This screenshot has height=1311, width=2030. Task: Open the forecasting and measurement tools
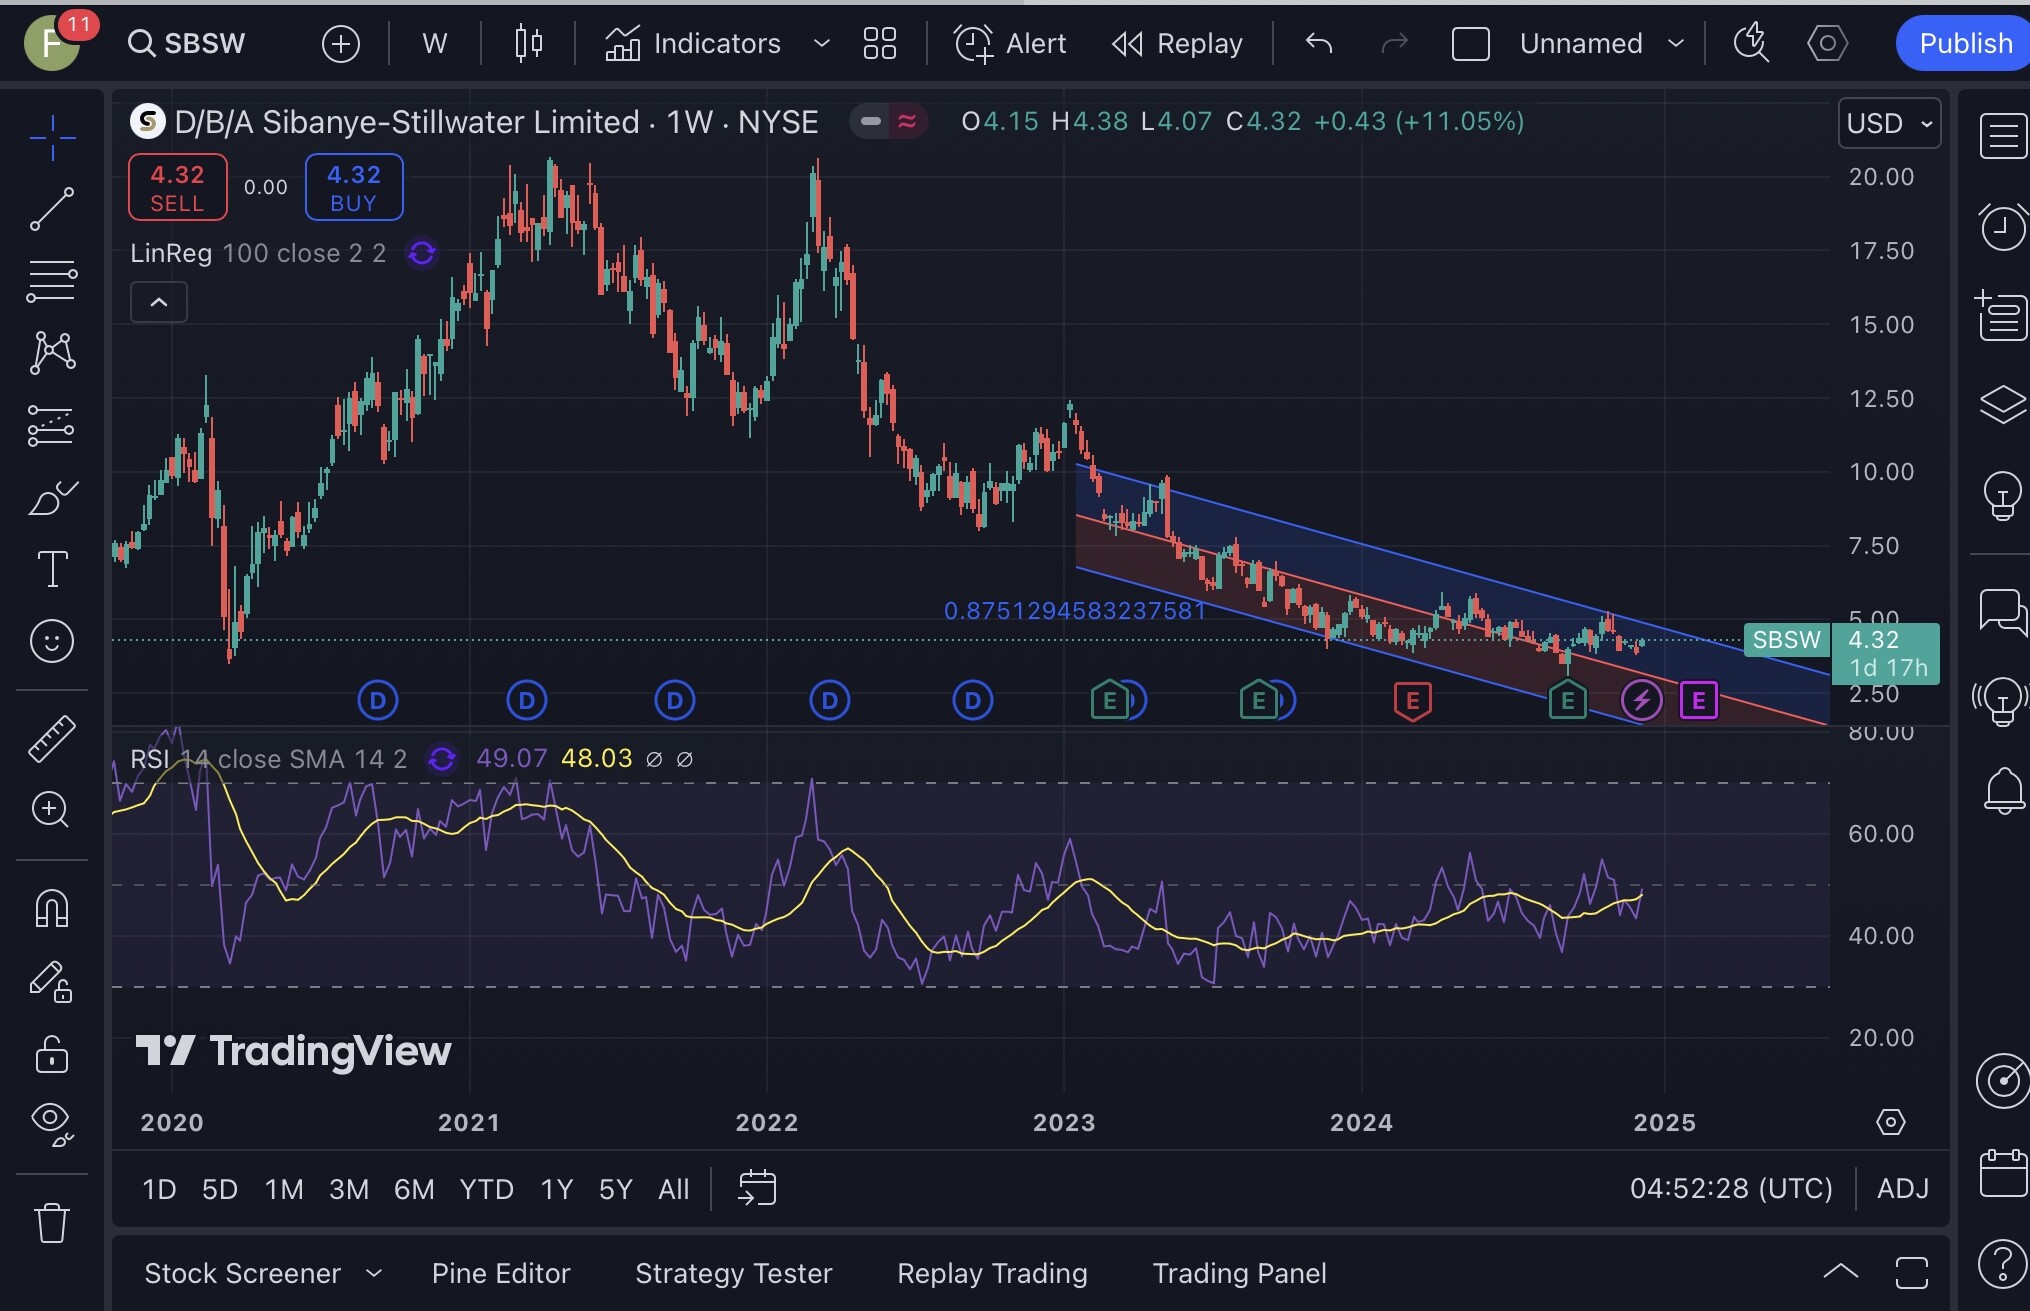click(52, 425)
